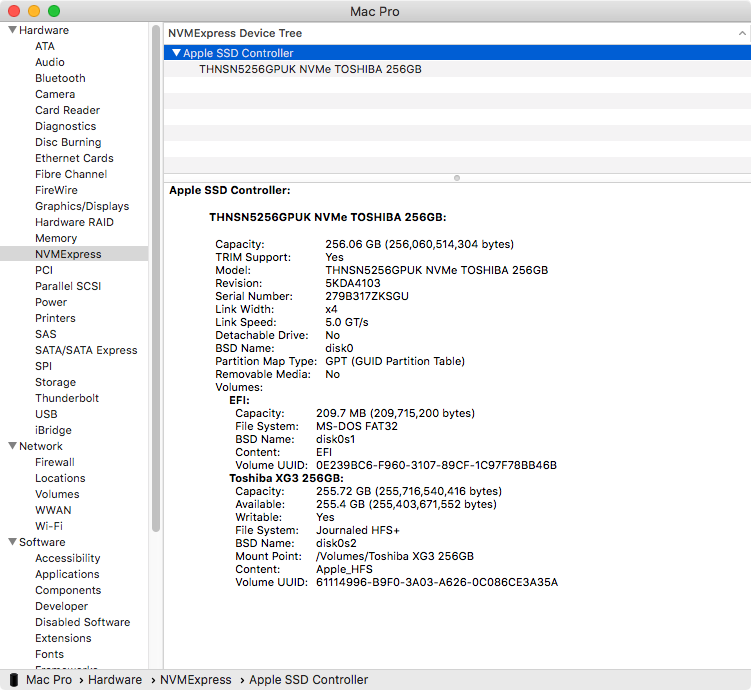Collapse the Apple SSD Controller disclosure triangle

(177, 53)
